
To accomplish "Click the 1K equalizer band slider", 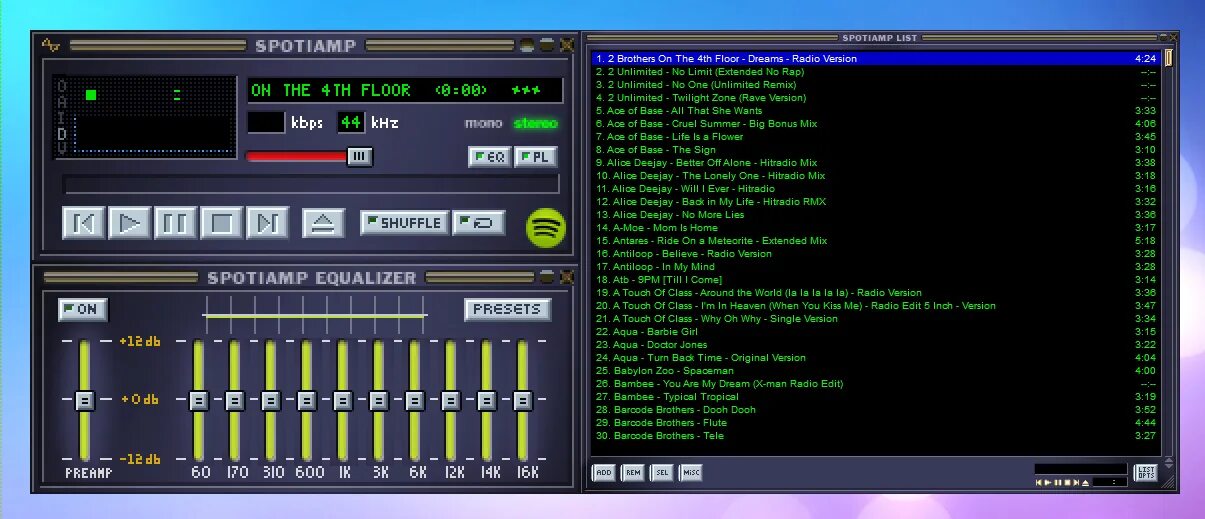I will [x=343, y=400].
